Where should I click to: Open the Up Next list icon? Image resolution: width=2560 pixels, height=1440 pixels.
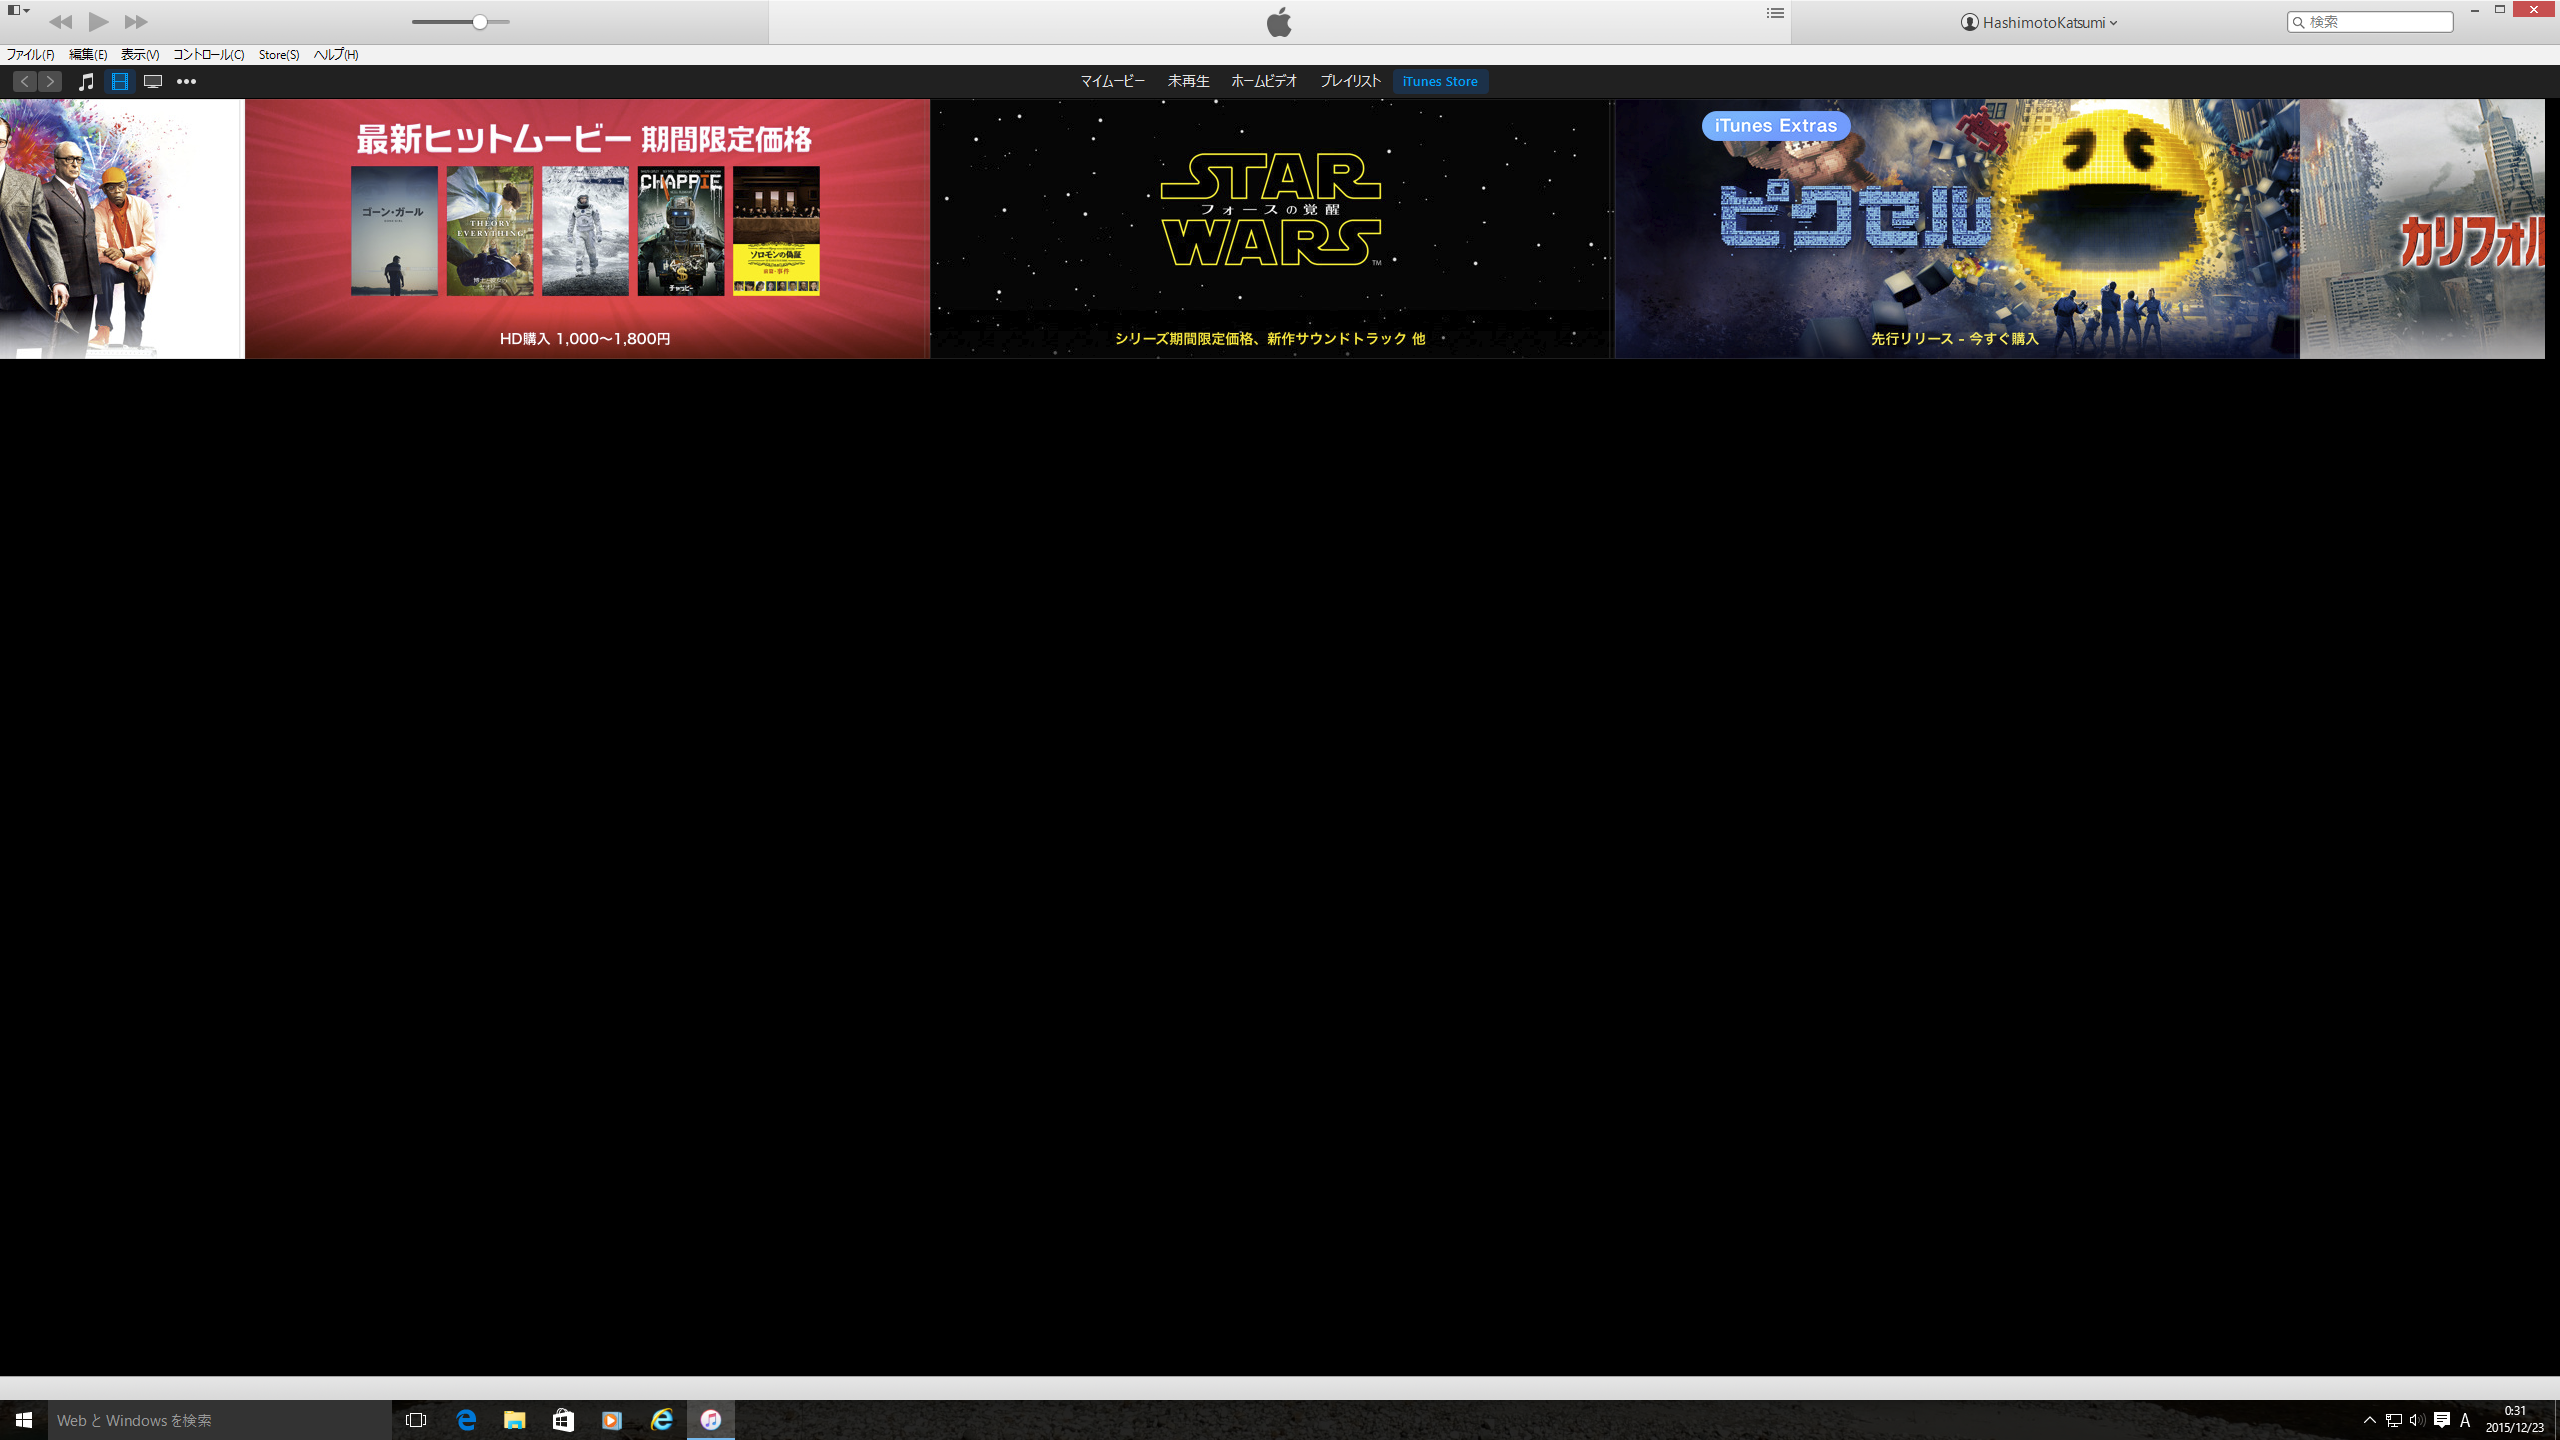click(1775, 14)
